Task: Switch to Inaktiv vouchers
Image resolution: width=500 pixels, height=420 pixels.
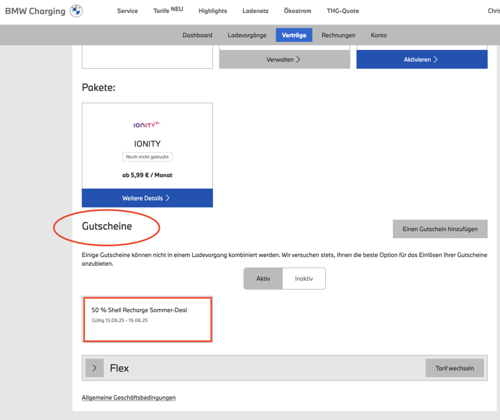Action: pos(304,278)
